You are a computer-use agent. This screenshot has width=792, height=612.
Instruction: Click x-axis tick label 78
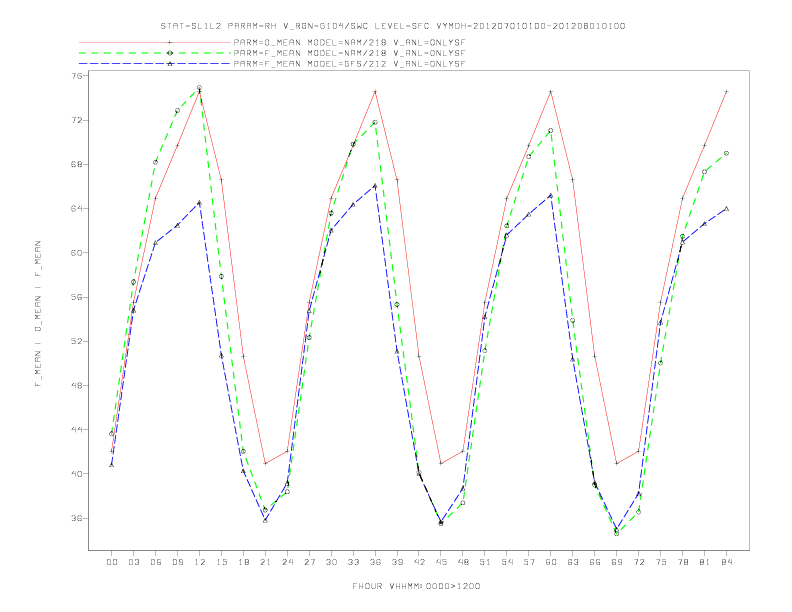pos(683,562)
